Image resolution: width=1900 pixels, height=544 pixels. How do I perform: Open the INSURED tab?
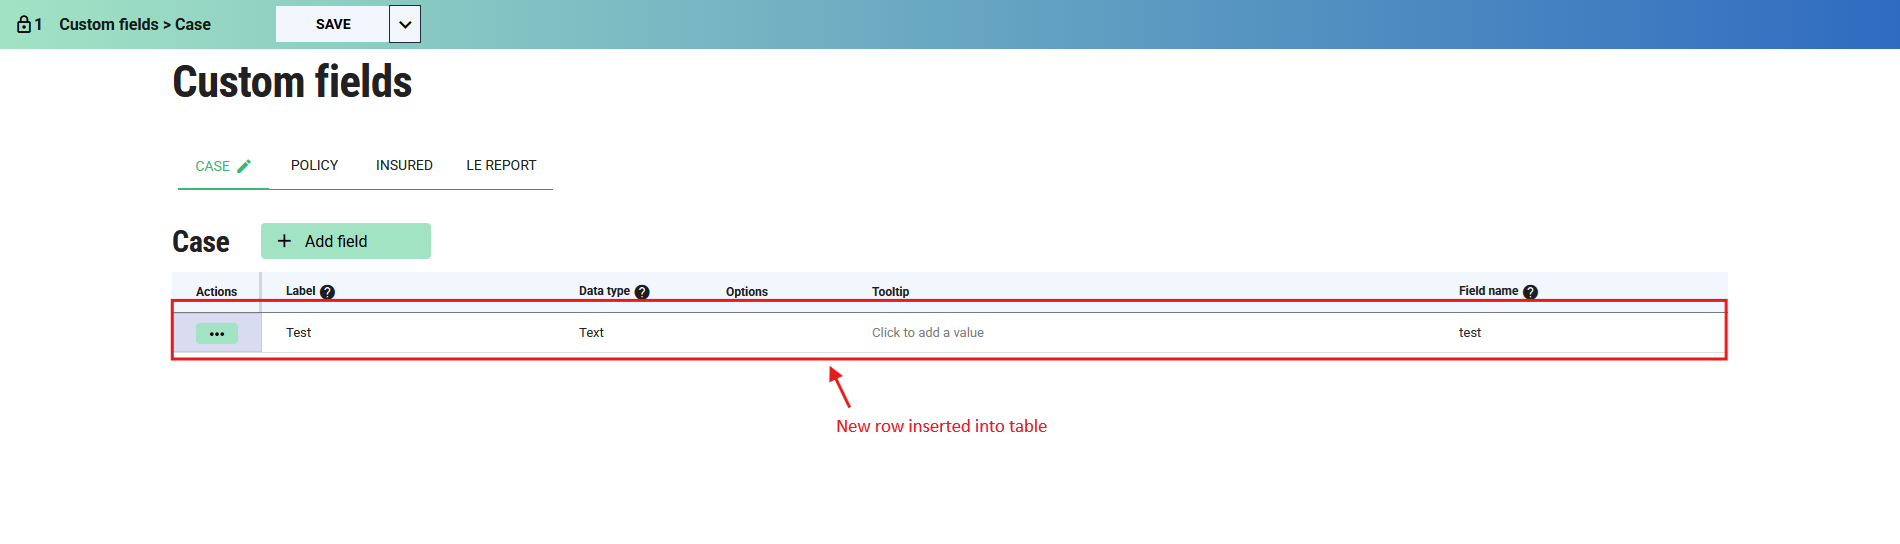pos(404,165)
